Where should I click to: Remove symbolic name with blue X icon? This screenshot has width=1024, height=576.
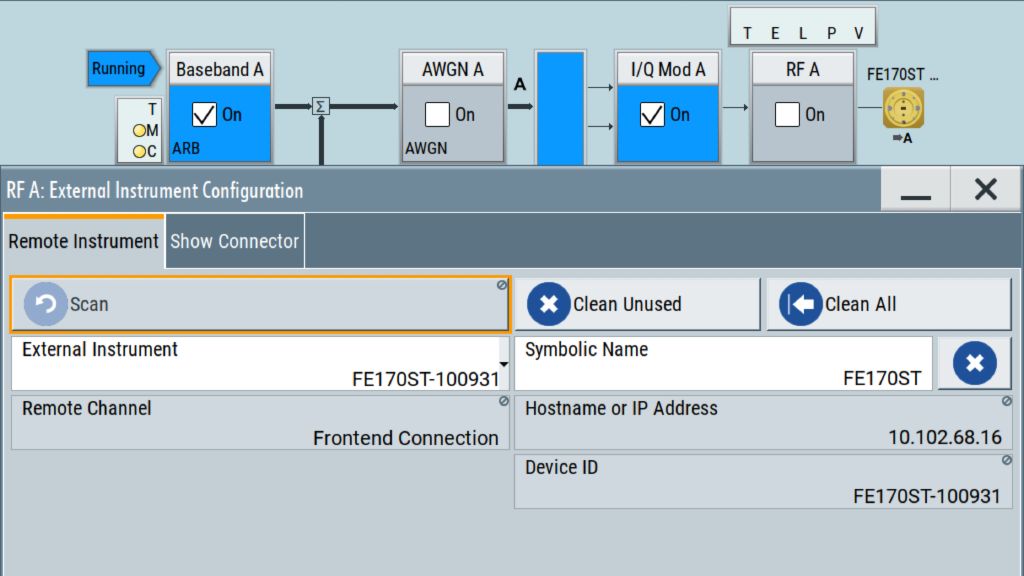[974, 363]
